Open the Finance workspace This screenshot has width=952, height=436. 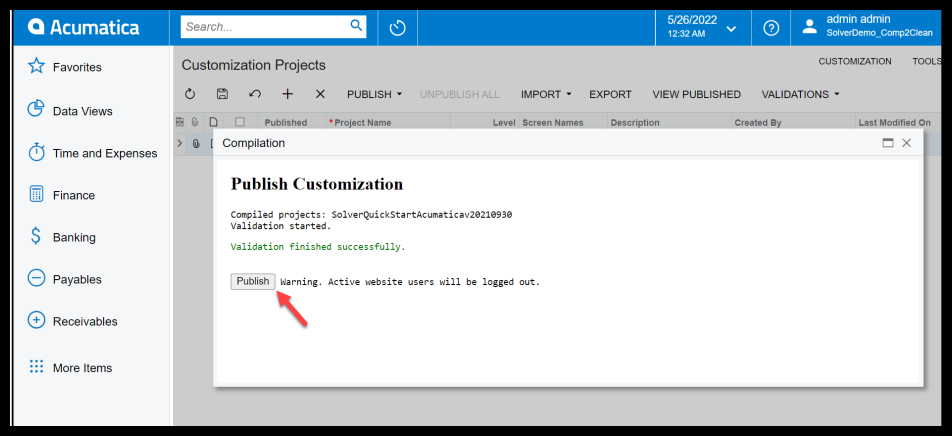pos(74,195)
